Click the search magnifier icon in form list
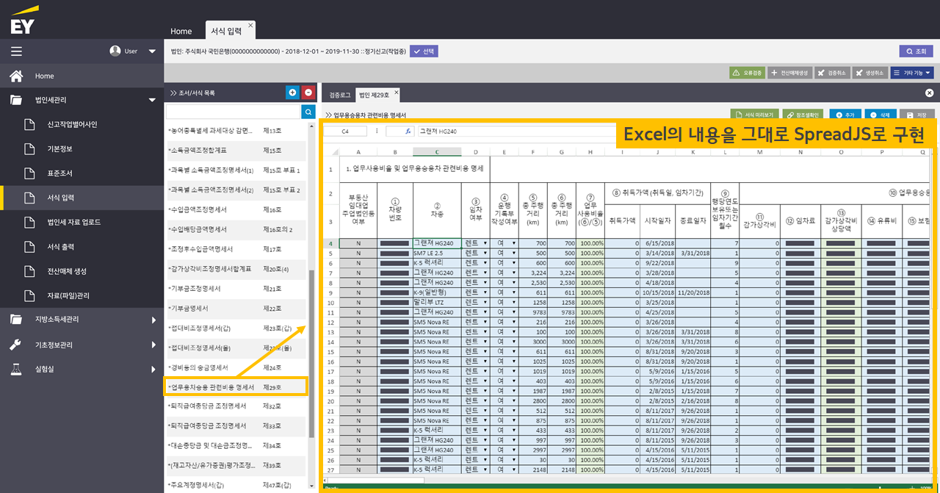This screenshot has height=493, width=940. [308, 112]
